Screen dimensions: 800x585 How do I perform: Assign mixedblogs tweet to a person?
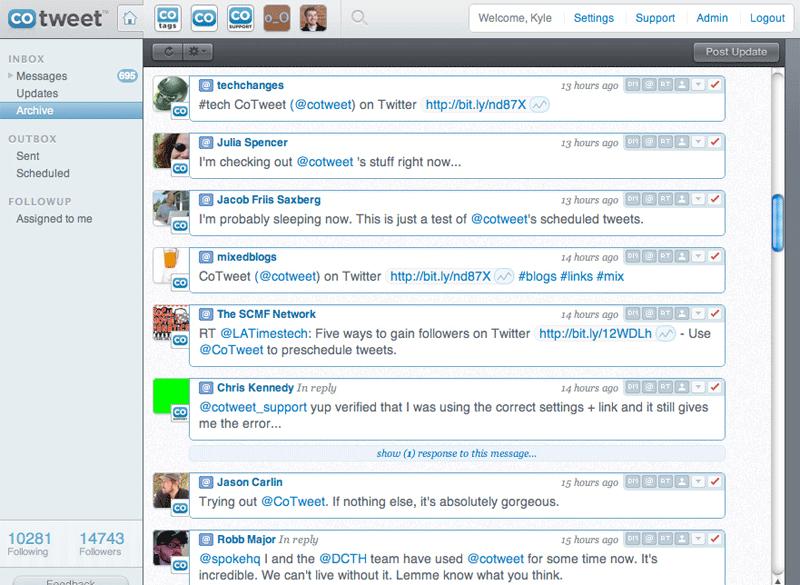[682, 256]
